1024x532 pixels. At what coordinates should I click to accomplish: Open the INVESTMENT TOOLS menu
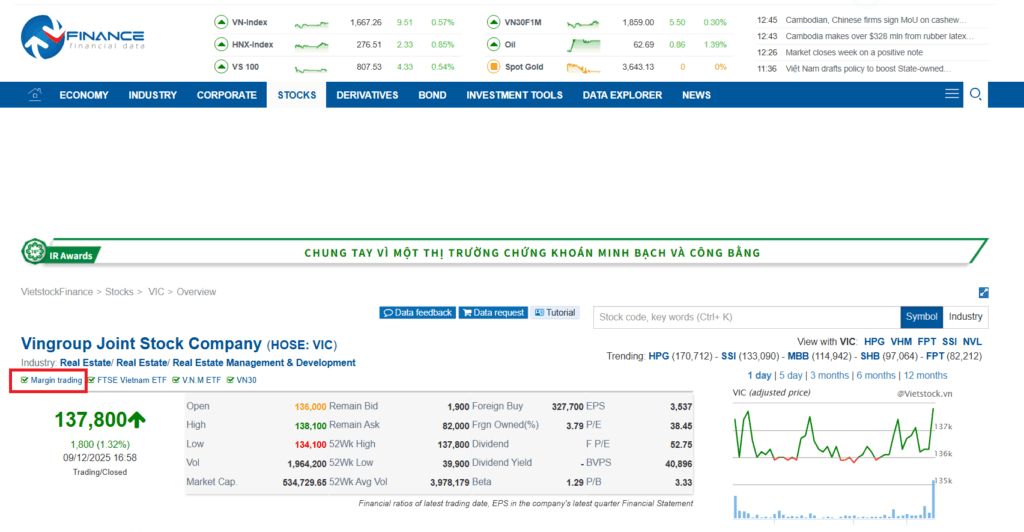pyautogui.click(x=515, y=95)
